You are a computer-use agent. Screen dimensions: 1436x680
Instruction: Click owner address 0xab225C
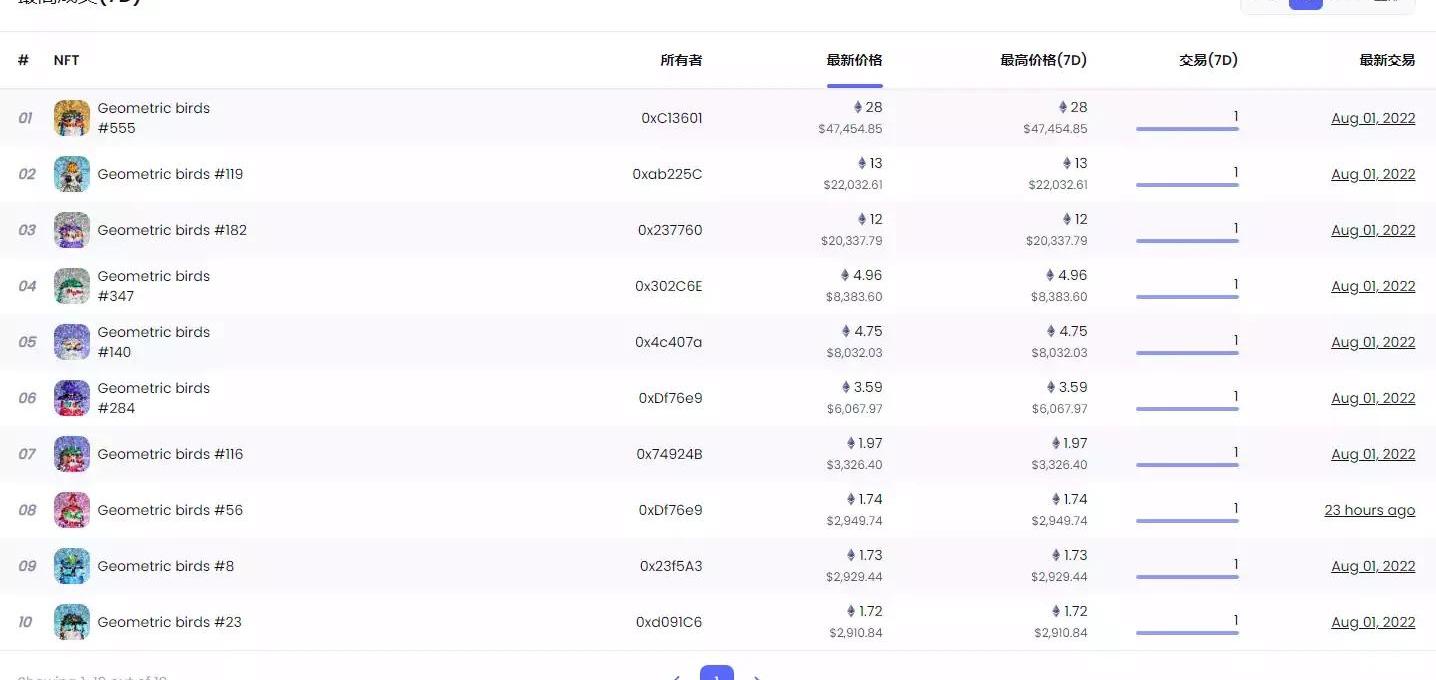click(x=667, y=174)
